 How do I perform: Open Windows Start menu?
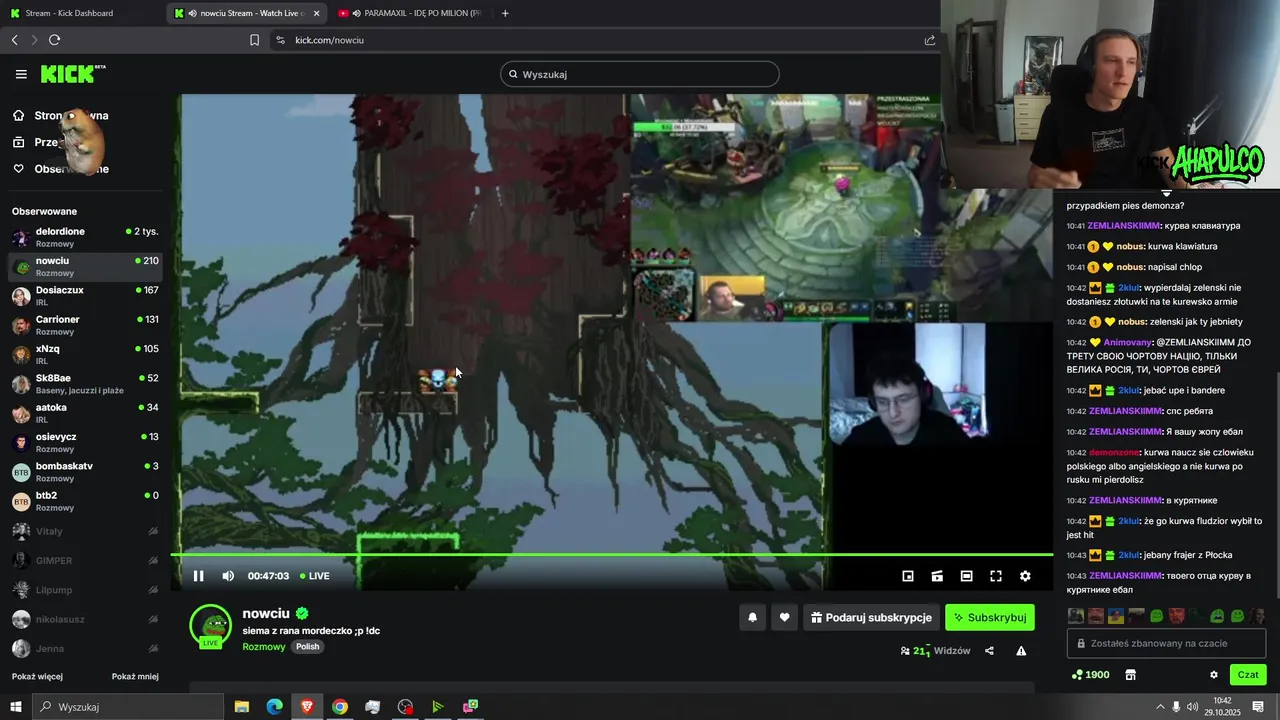click(16, 707)
